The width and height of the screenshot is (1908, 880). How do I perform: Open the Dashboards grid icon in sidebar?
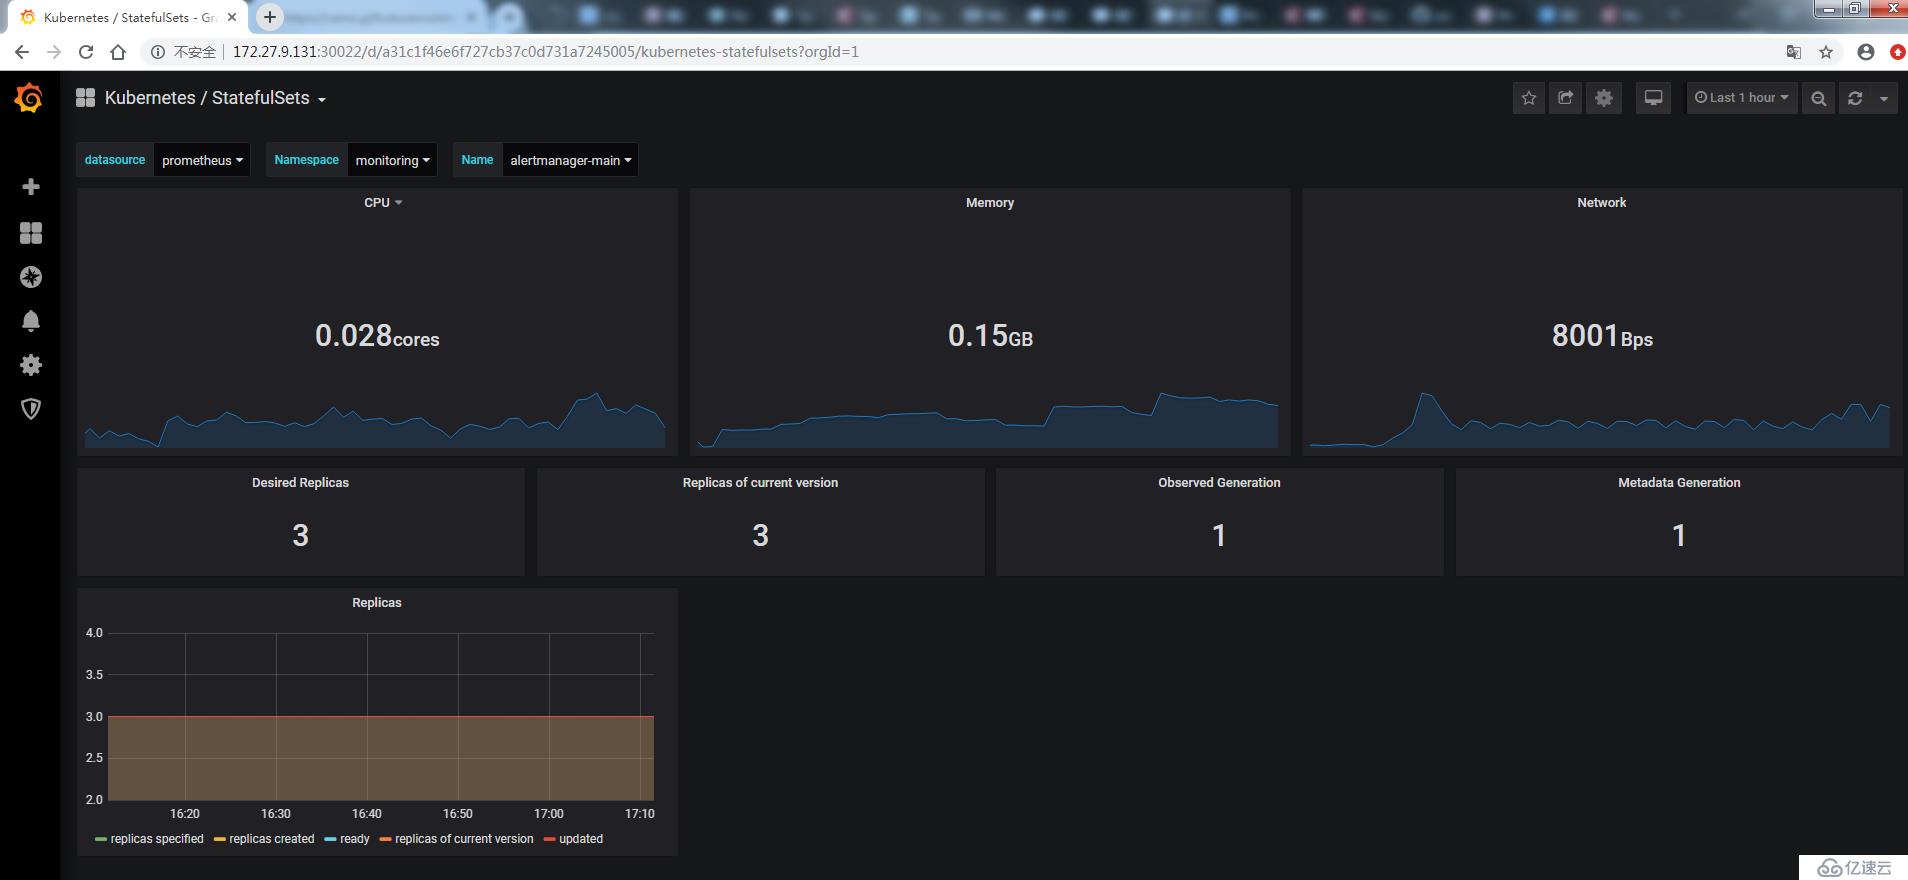pyautogui.click(x=31, y=233)
